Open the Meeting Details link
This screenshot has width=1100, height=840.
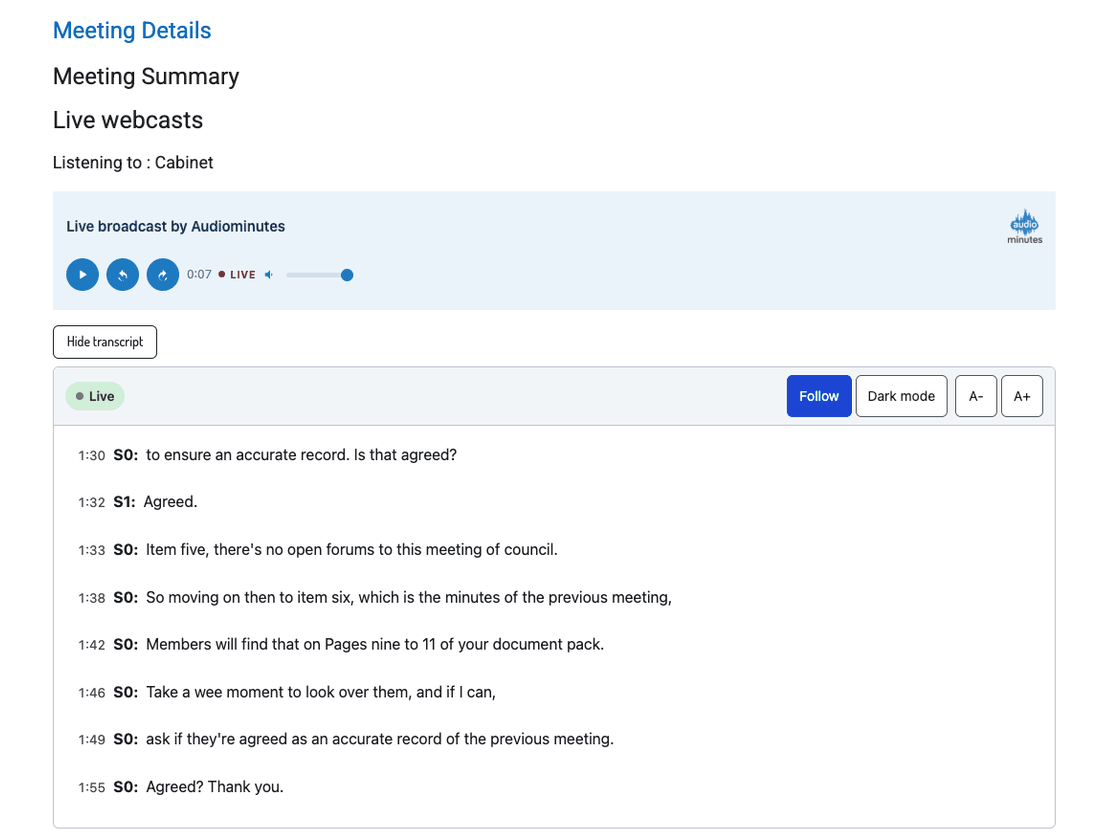pyautogui.click(x=132, y=30)
